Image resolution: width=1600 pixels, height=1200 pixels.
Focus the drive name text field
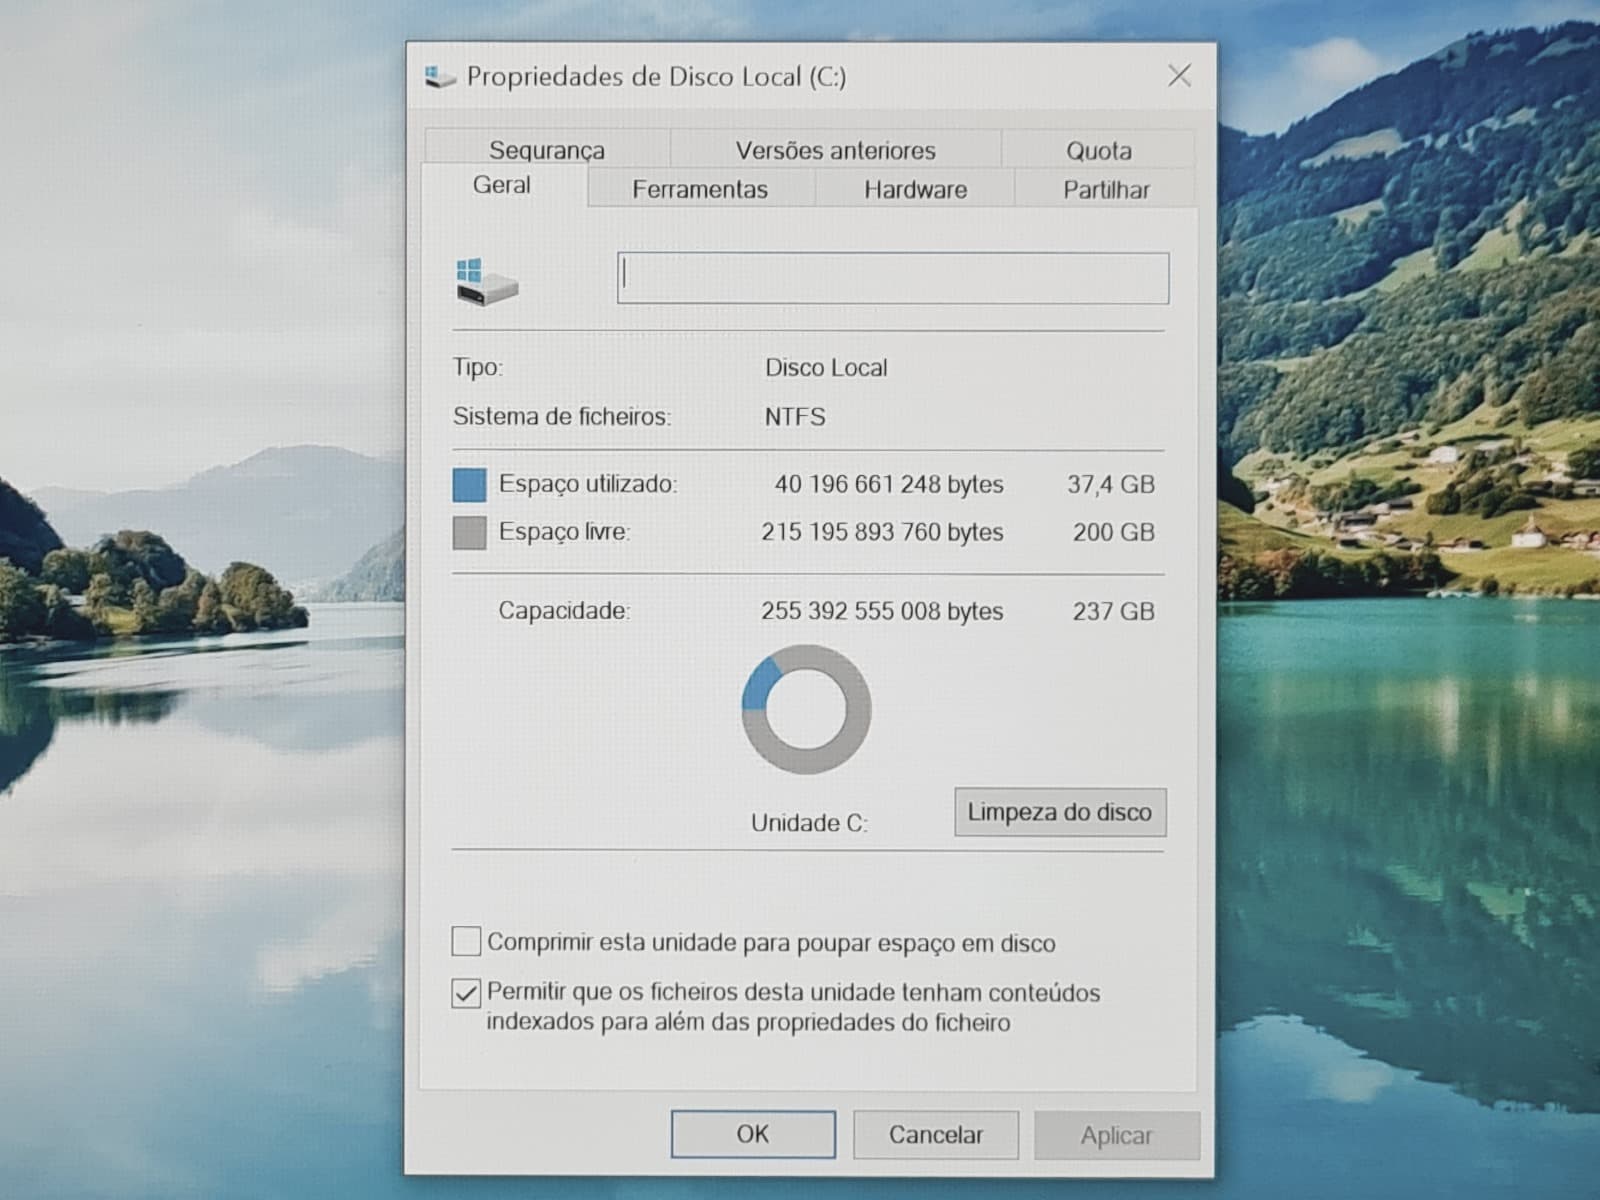893,278
